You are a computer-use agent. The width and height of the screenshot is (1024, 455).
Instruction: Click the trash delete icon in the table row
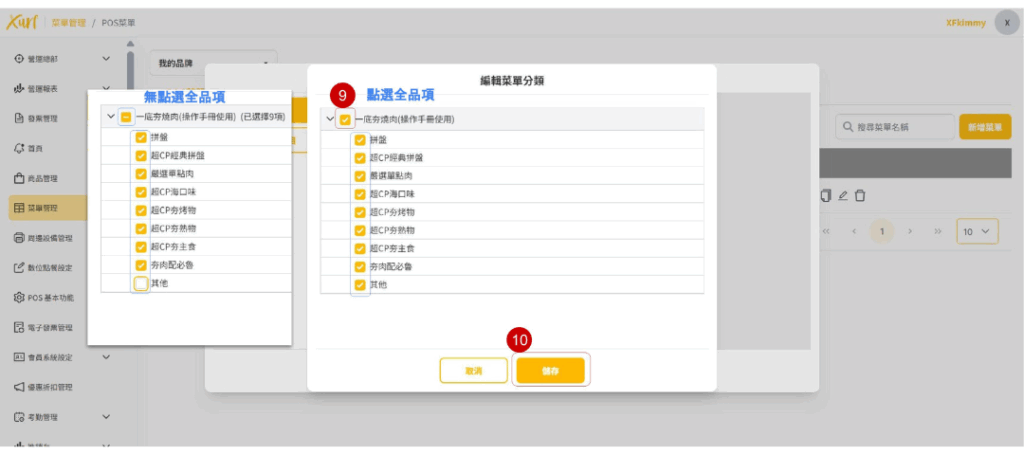coord(860,196)
